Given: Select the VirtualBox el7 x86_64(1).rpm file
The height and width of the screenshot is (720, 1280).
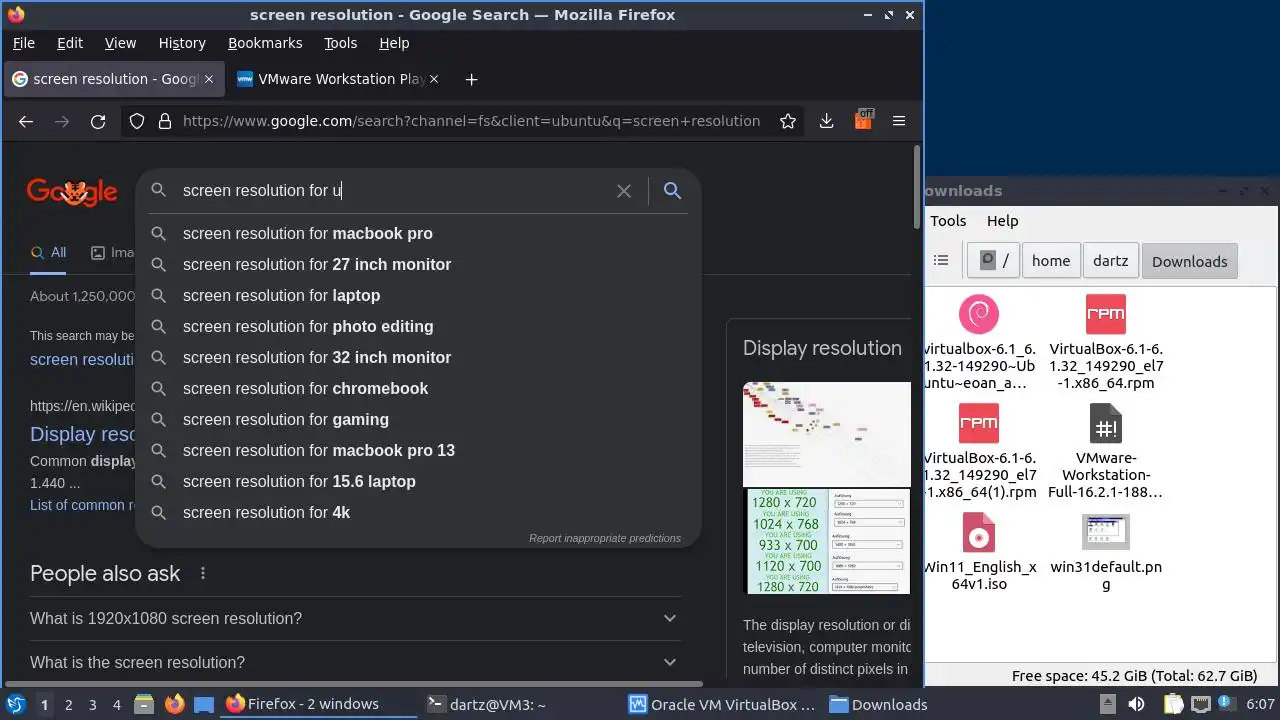Looking at the screenshot, I should tap(979, 450).
